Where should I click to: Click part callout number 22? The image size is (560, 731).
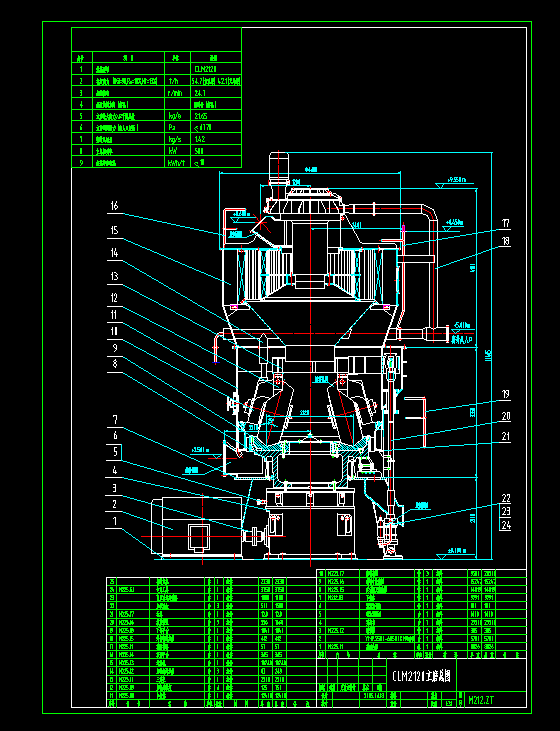pos(506,498)
